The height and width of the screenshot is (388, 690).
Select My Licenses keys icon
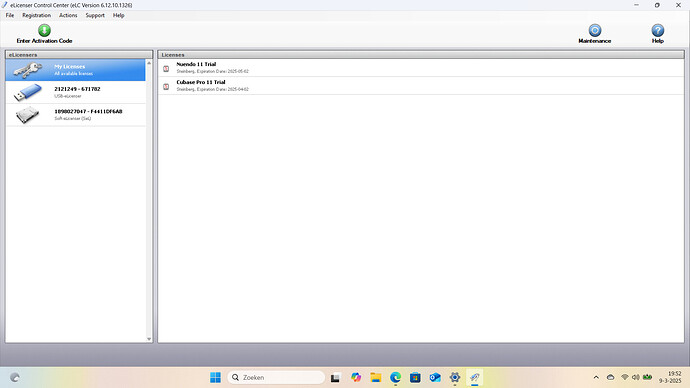pyautogui.click(x=28, y=70)
